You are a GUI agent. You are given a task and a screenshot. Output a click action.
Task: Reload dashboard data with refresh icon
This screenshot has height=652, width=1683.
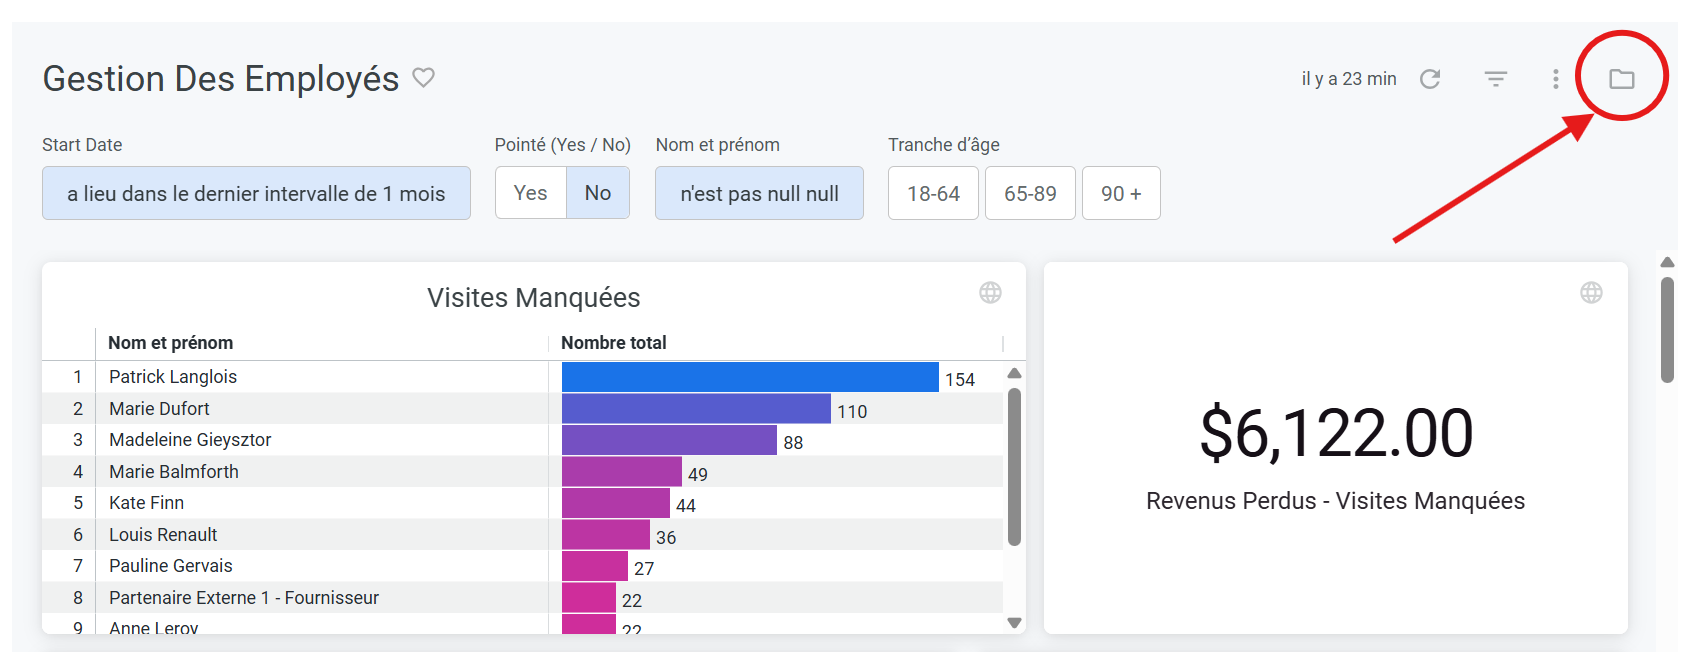[1430, 79]
